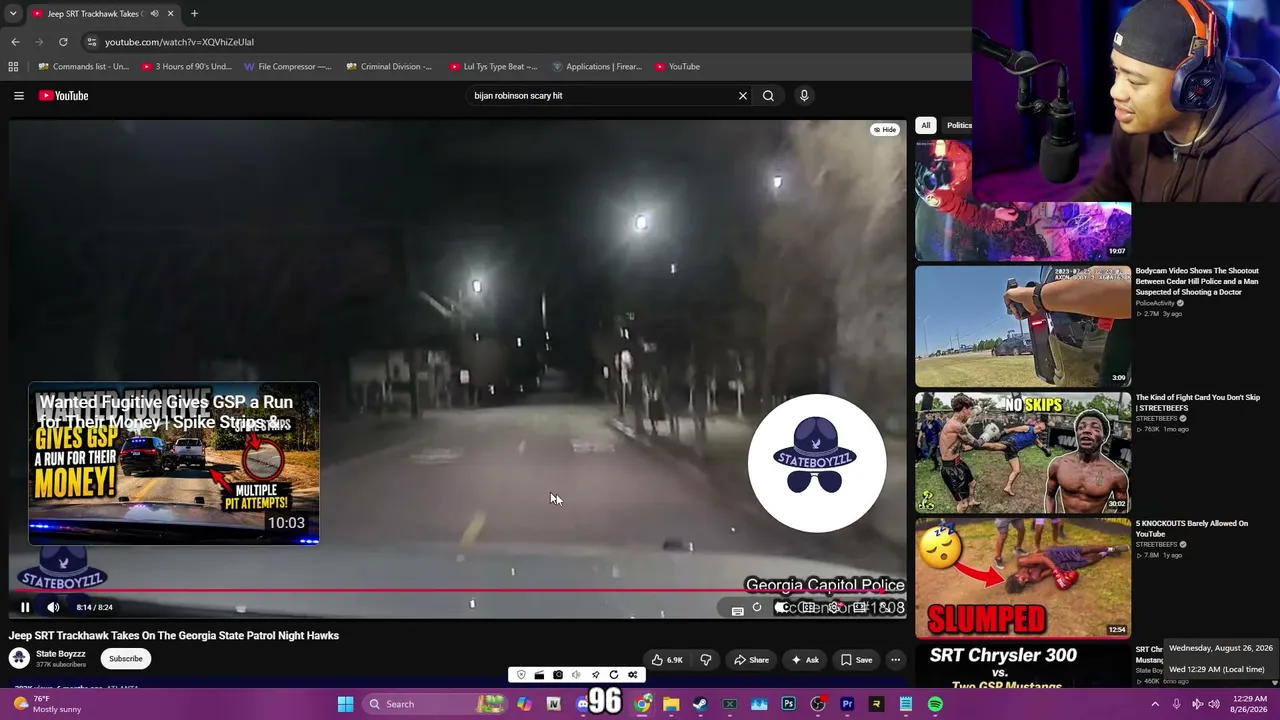Click the camera icon in floating toolbar
The width and height of the screenshot is (1280, 720).
[x=558, y=675]
